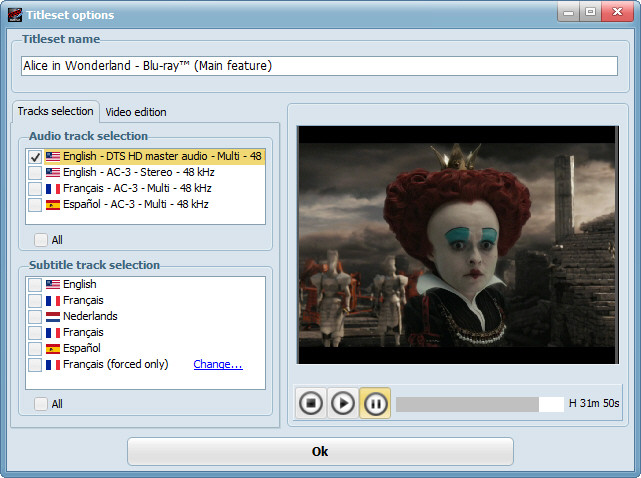Select the Español AC-3 audio track flag
The image size is (641, 478).
point(53,204)
